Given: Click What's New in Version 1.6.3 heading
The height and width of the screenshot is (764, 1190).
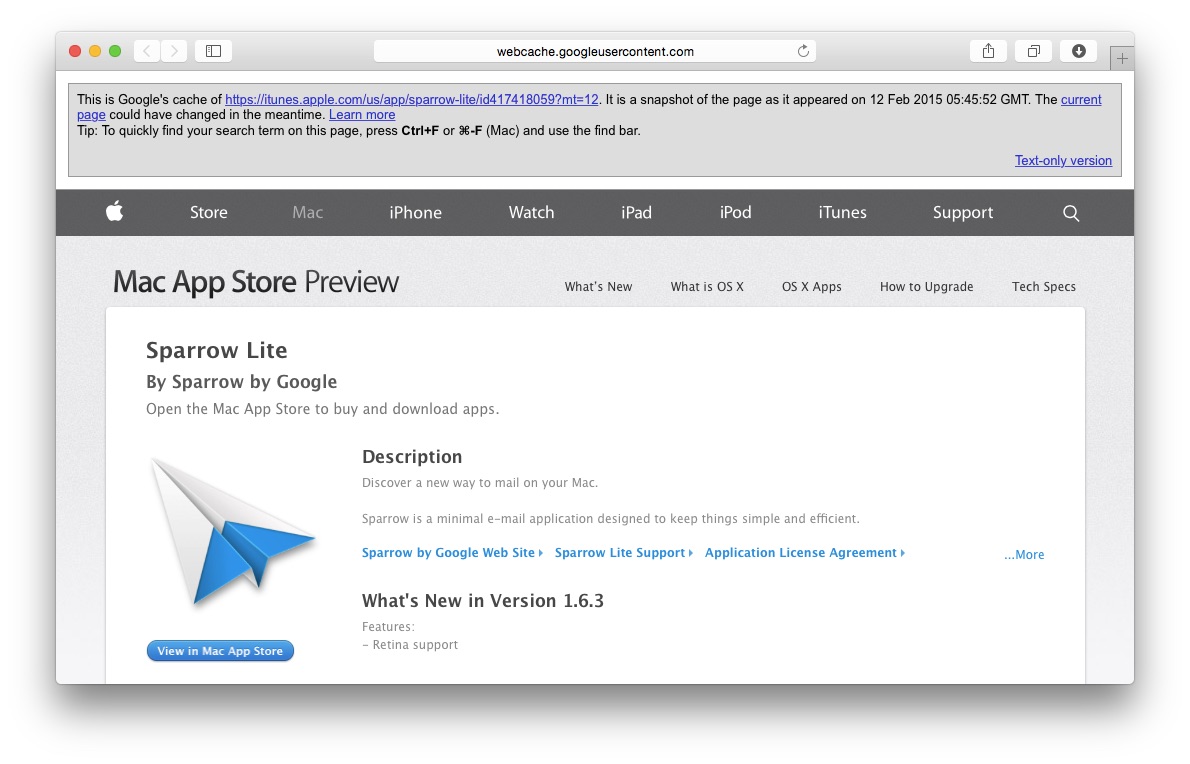Looking at the screenshot, I should (483, 601).
